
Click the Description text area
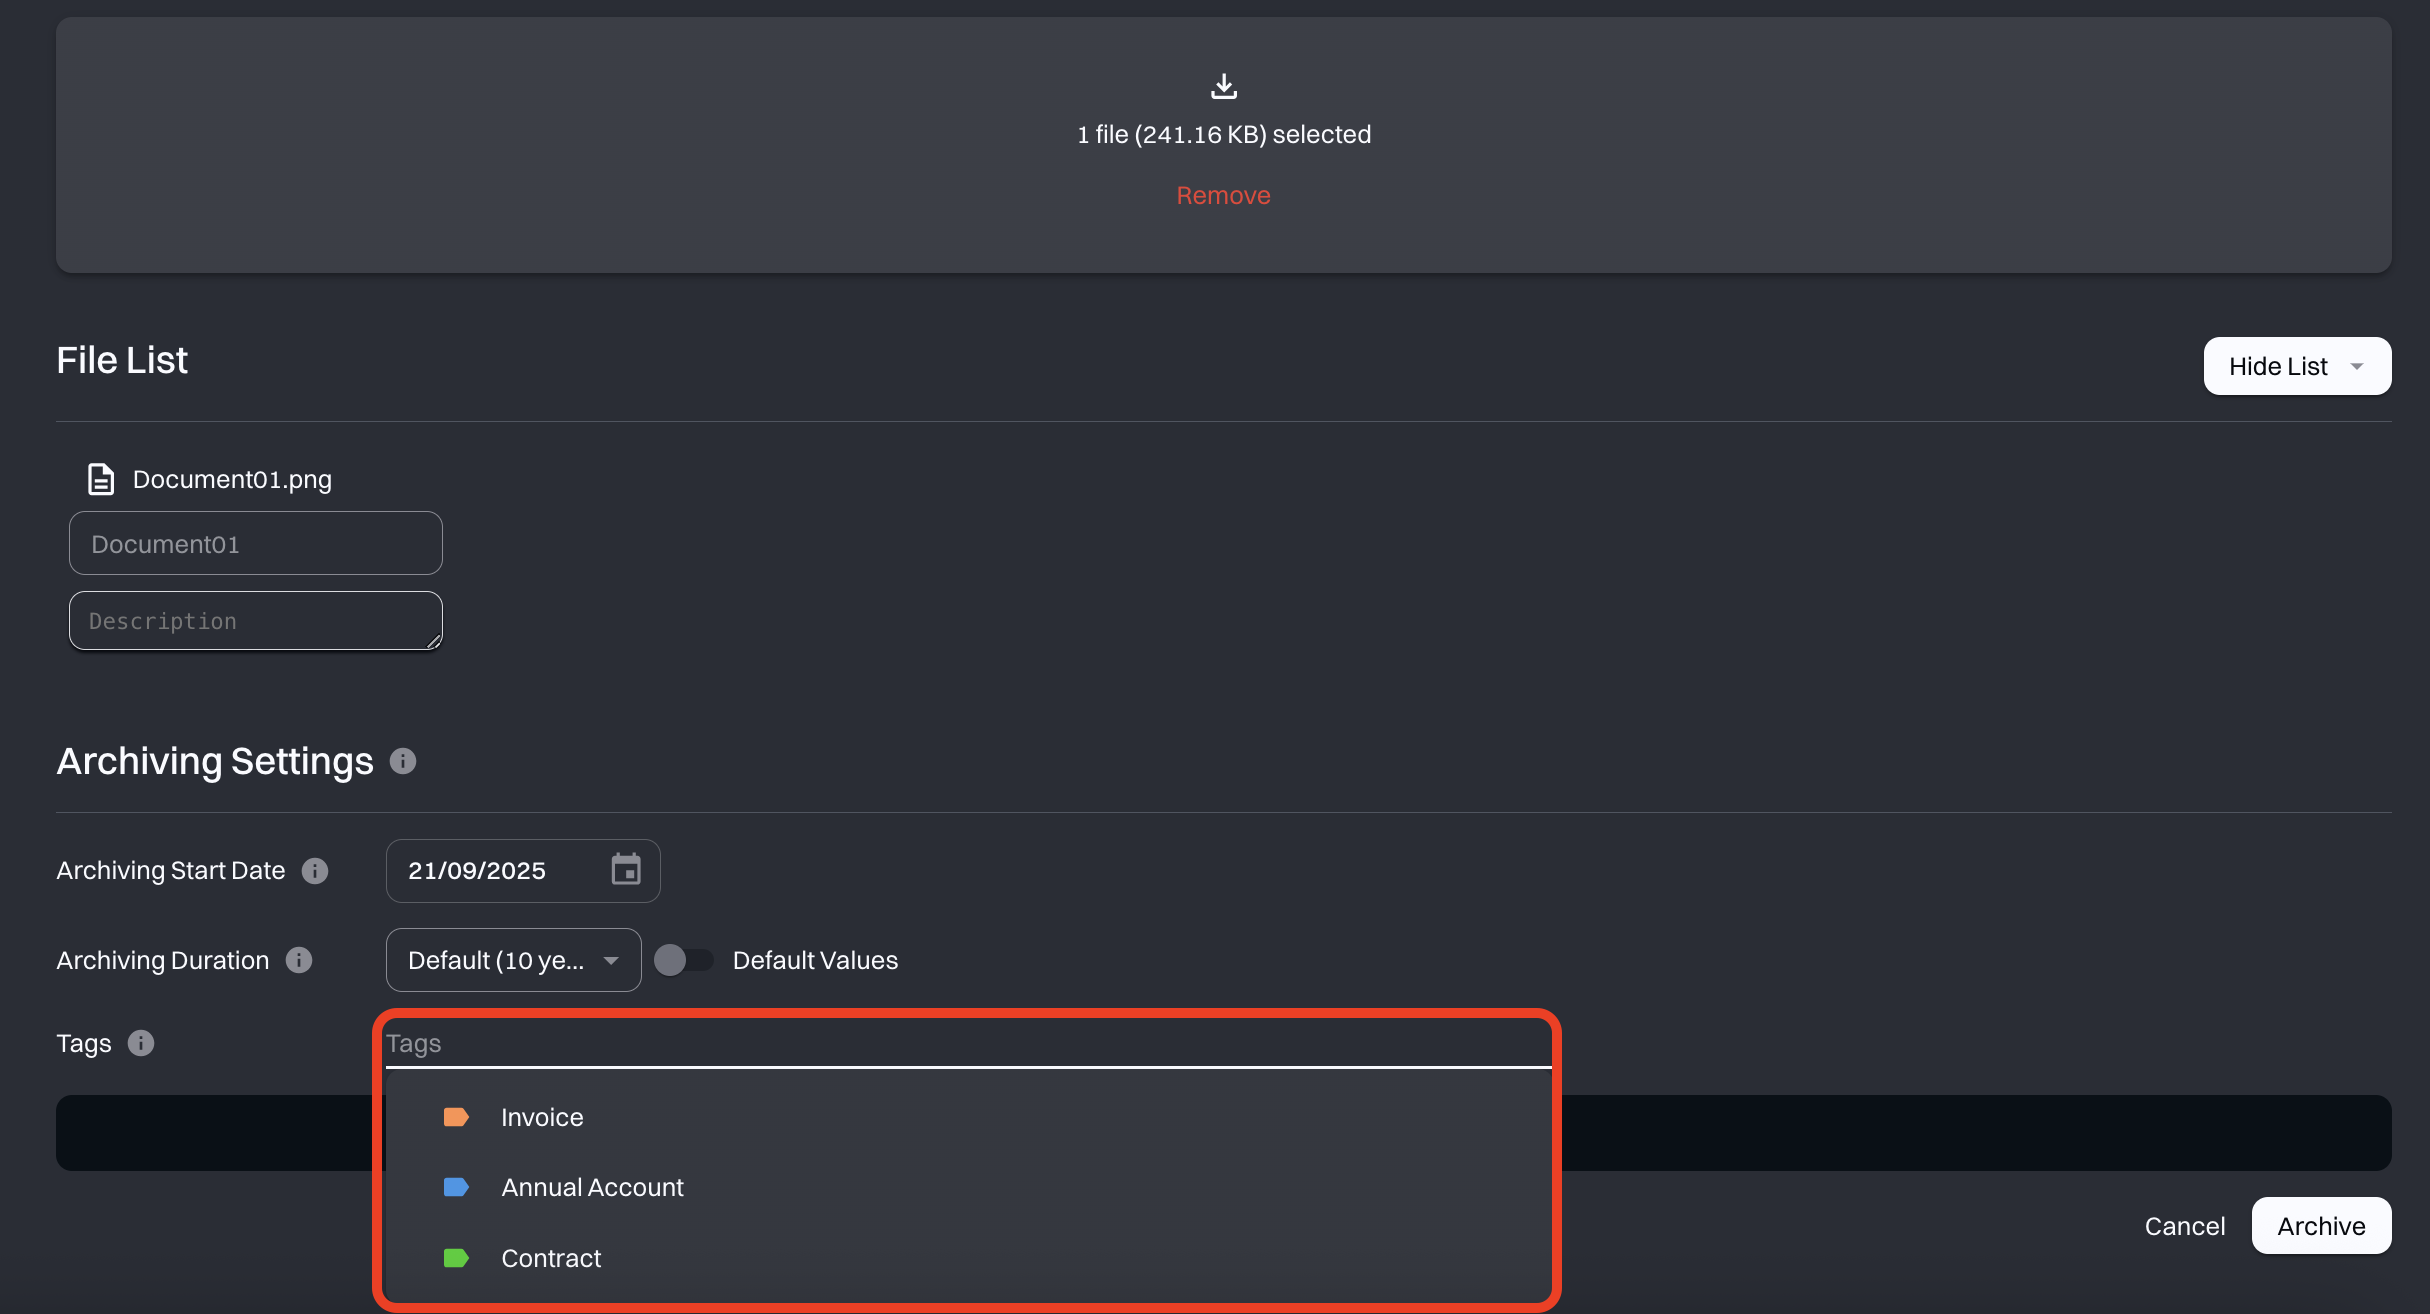pos(255,621)
